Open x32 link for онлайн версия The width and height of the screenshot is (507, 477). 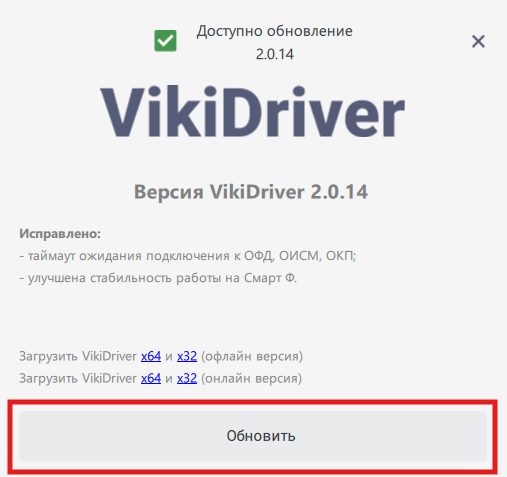187,378
